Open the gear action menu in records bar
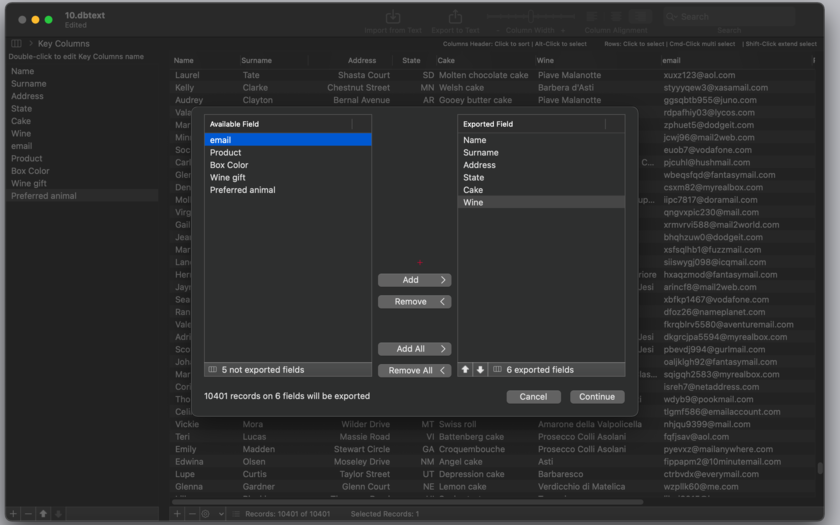 (206, 514)
